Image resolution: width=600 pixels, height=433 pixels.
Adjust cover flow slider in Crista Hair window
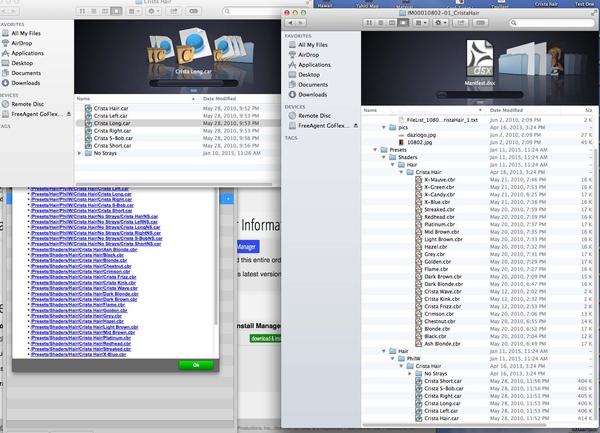194,83
